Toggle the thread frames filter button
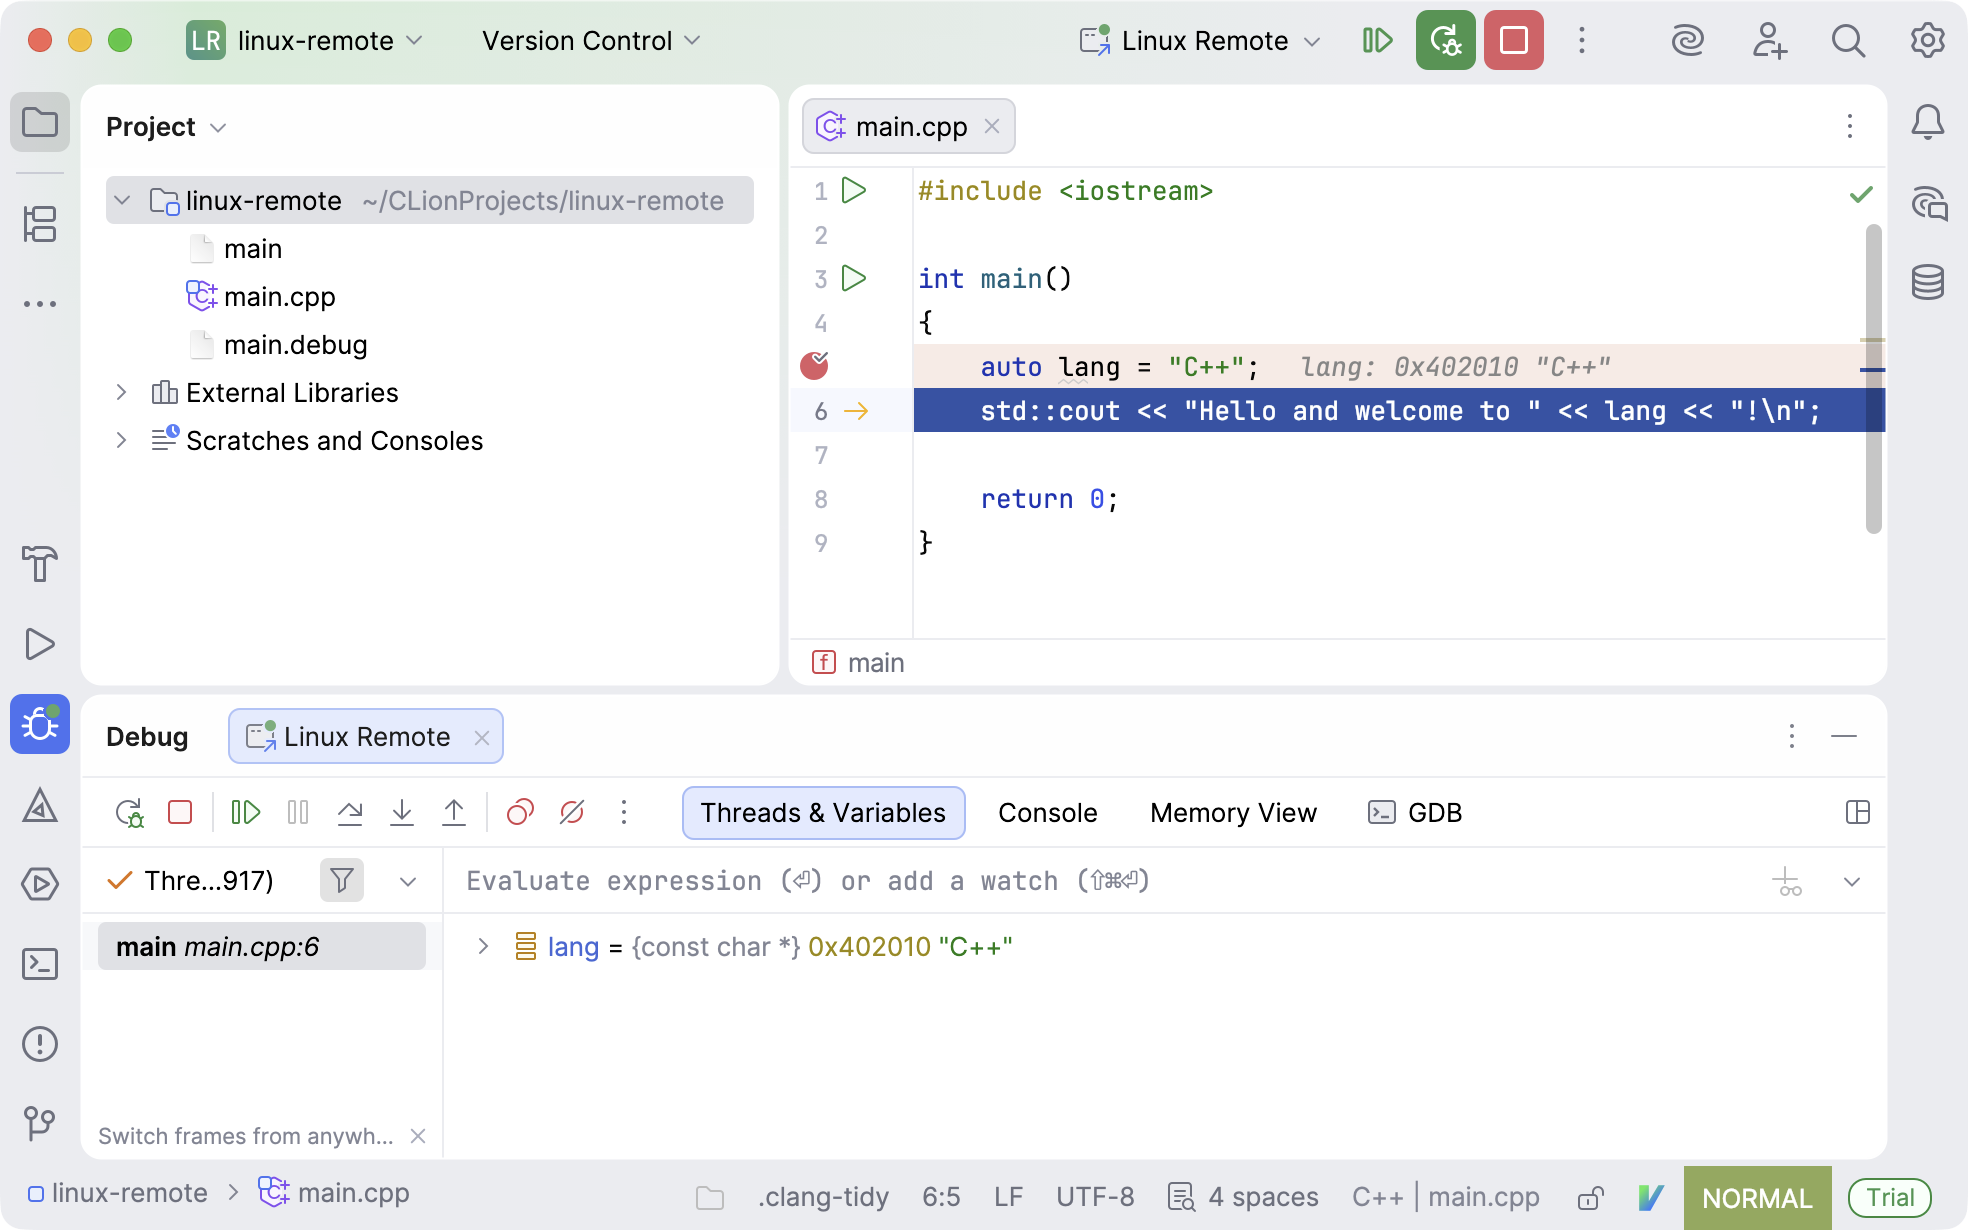The width and height of the screenshot is (1968, 1230). coord(342,881)
